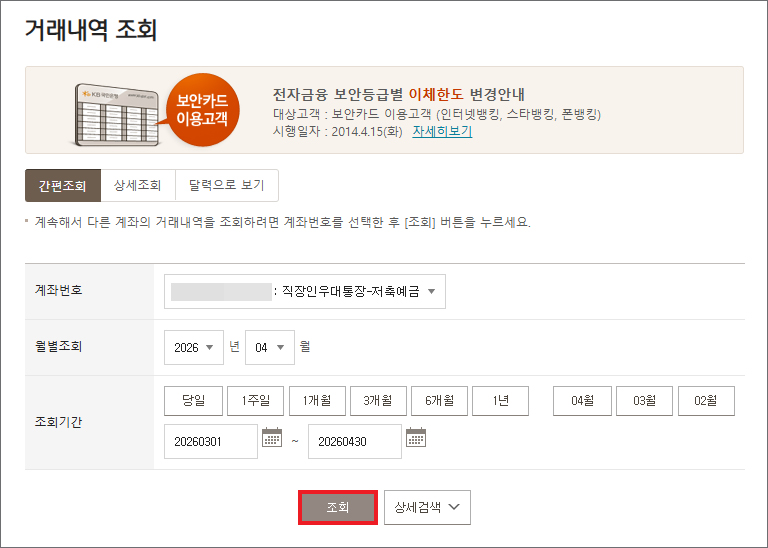Choose the 3개월 period button

[x=378, y=401]
